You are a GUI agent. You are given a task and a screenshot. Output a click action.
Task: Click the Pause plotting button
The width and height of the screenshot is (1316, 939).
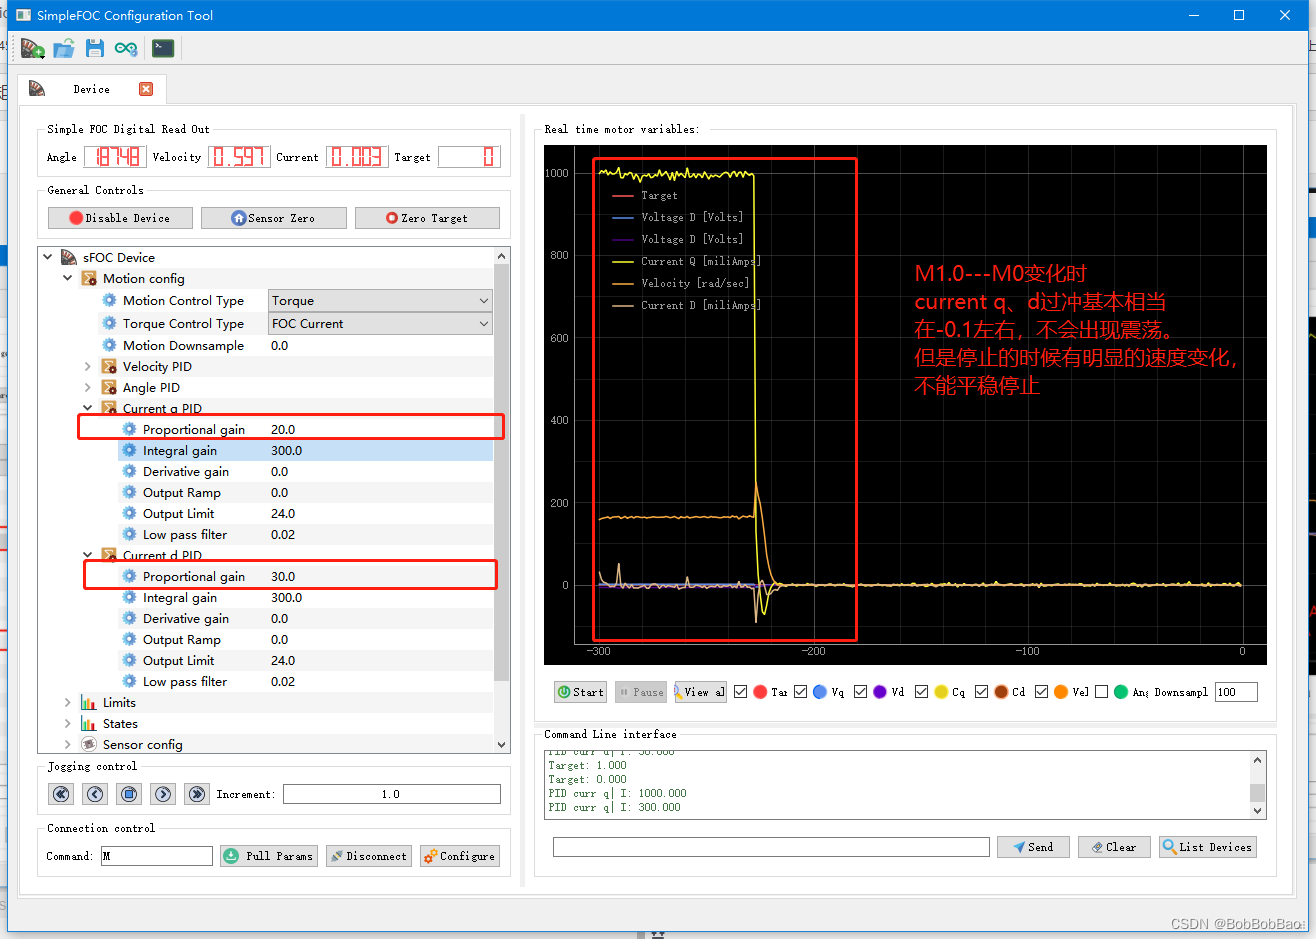point(640,692)
